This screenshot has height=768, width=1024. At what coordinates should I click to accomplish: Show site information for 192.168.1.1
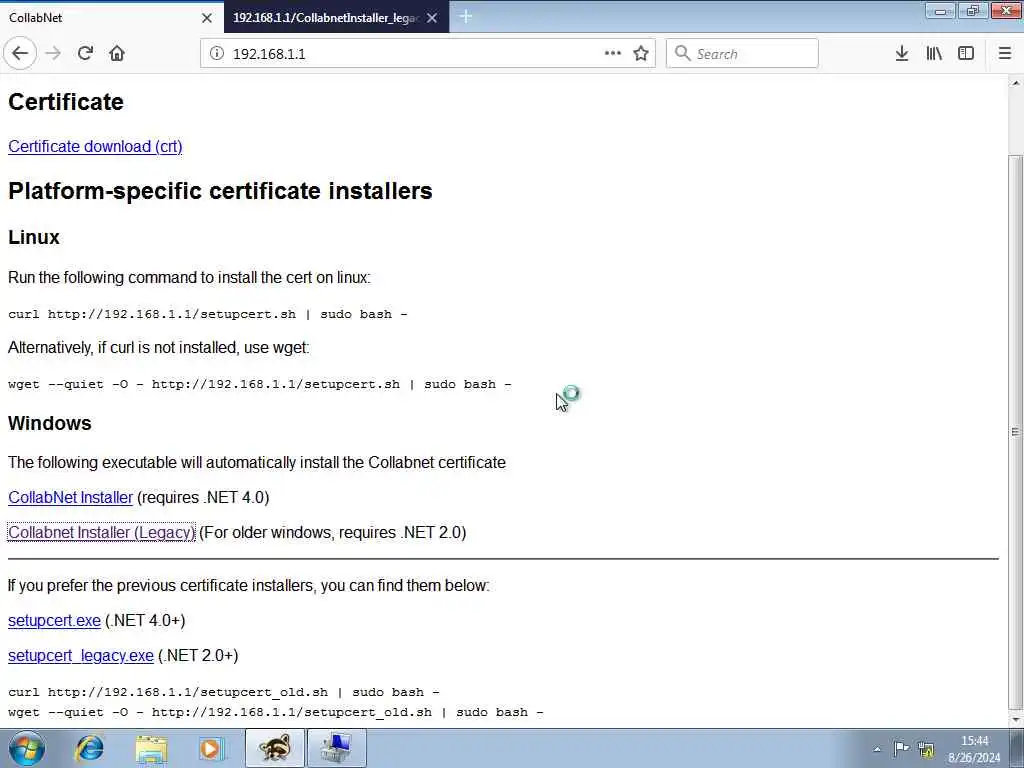click(x=217, y=54)
